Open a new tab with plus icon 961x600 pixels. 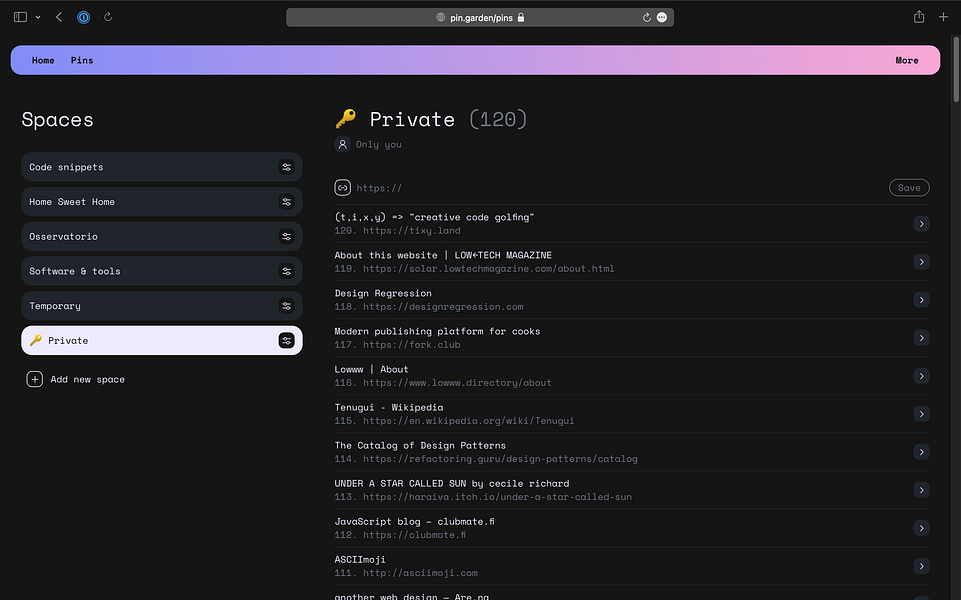click(x=943, y=17)
